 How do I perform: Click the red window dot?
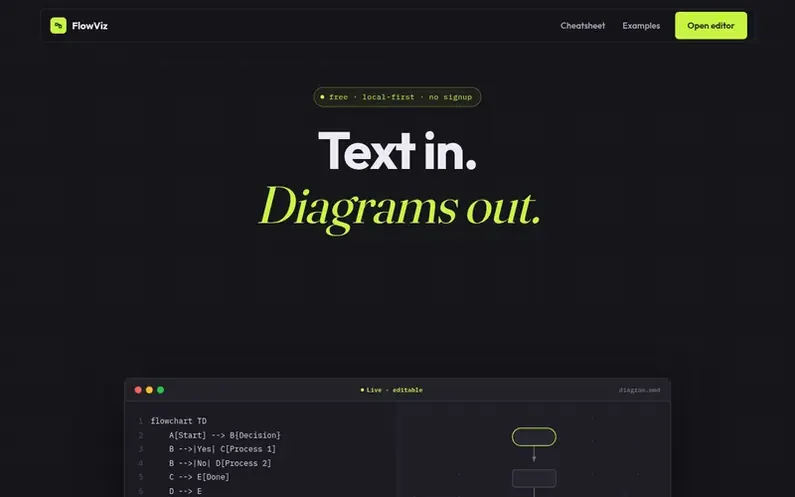coord(138,390)
